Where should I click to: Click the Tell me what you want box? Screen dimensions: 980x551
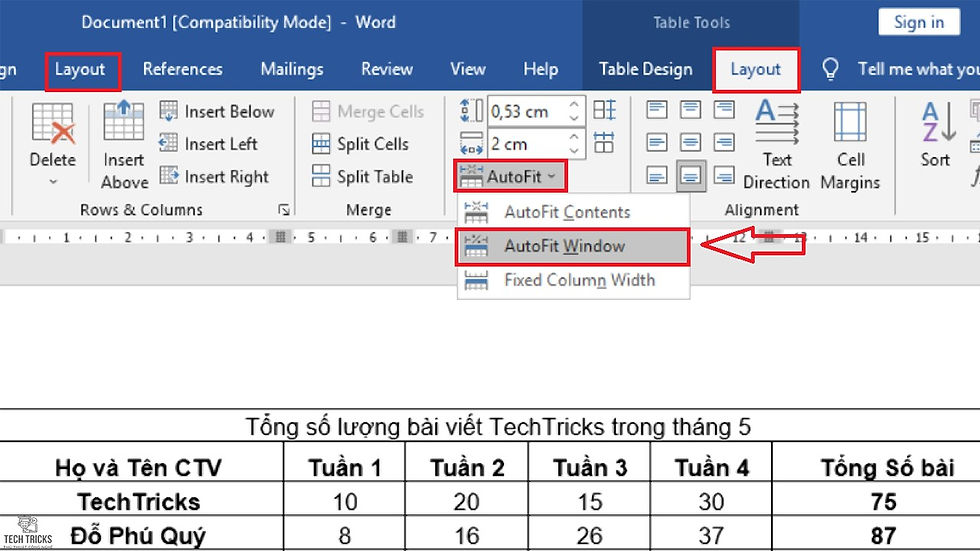point(919,69)
